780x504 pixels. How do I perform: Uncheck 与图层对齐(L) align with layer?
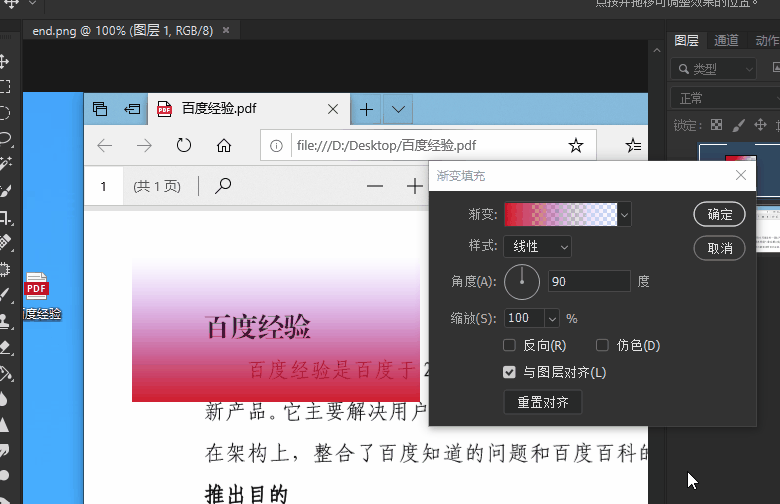pyautogui.click(x=509, y=372)
